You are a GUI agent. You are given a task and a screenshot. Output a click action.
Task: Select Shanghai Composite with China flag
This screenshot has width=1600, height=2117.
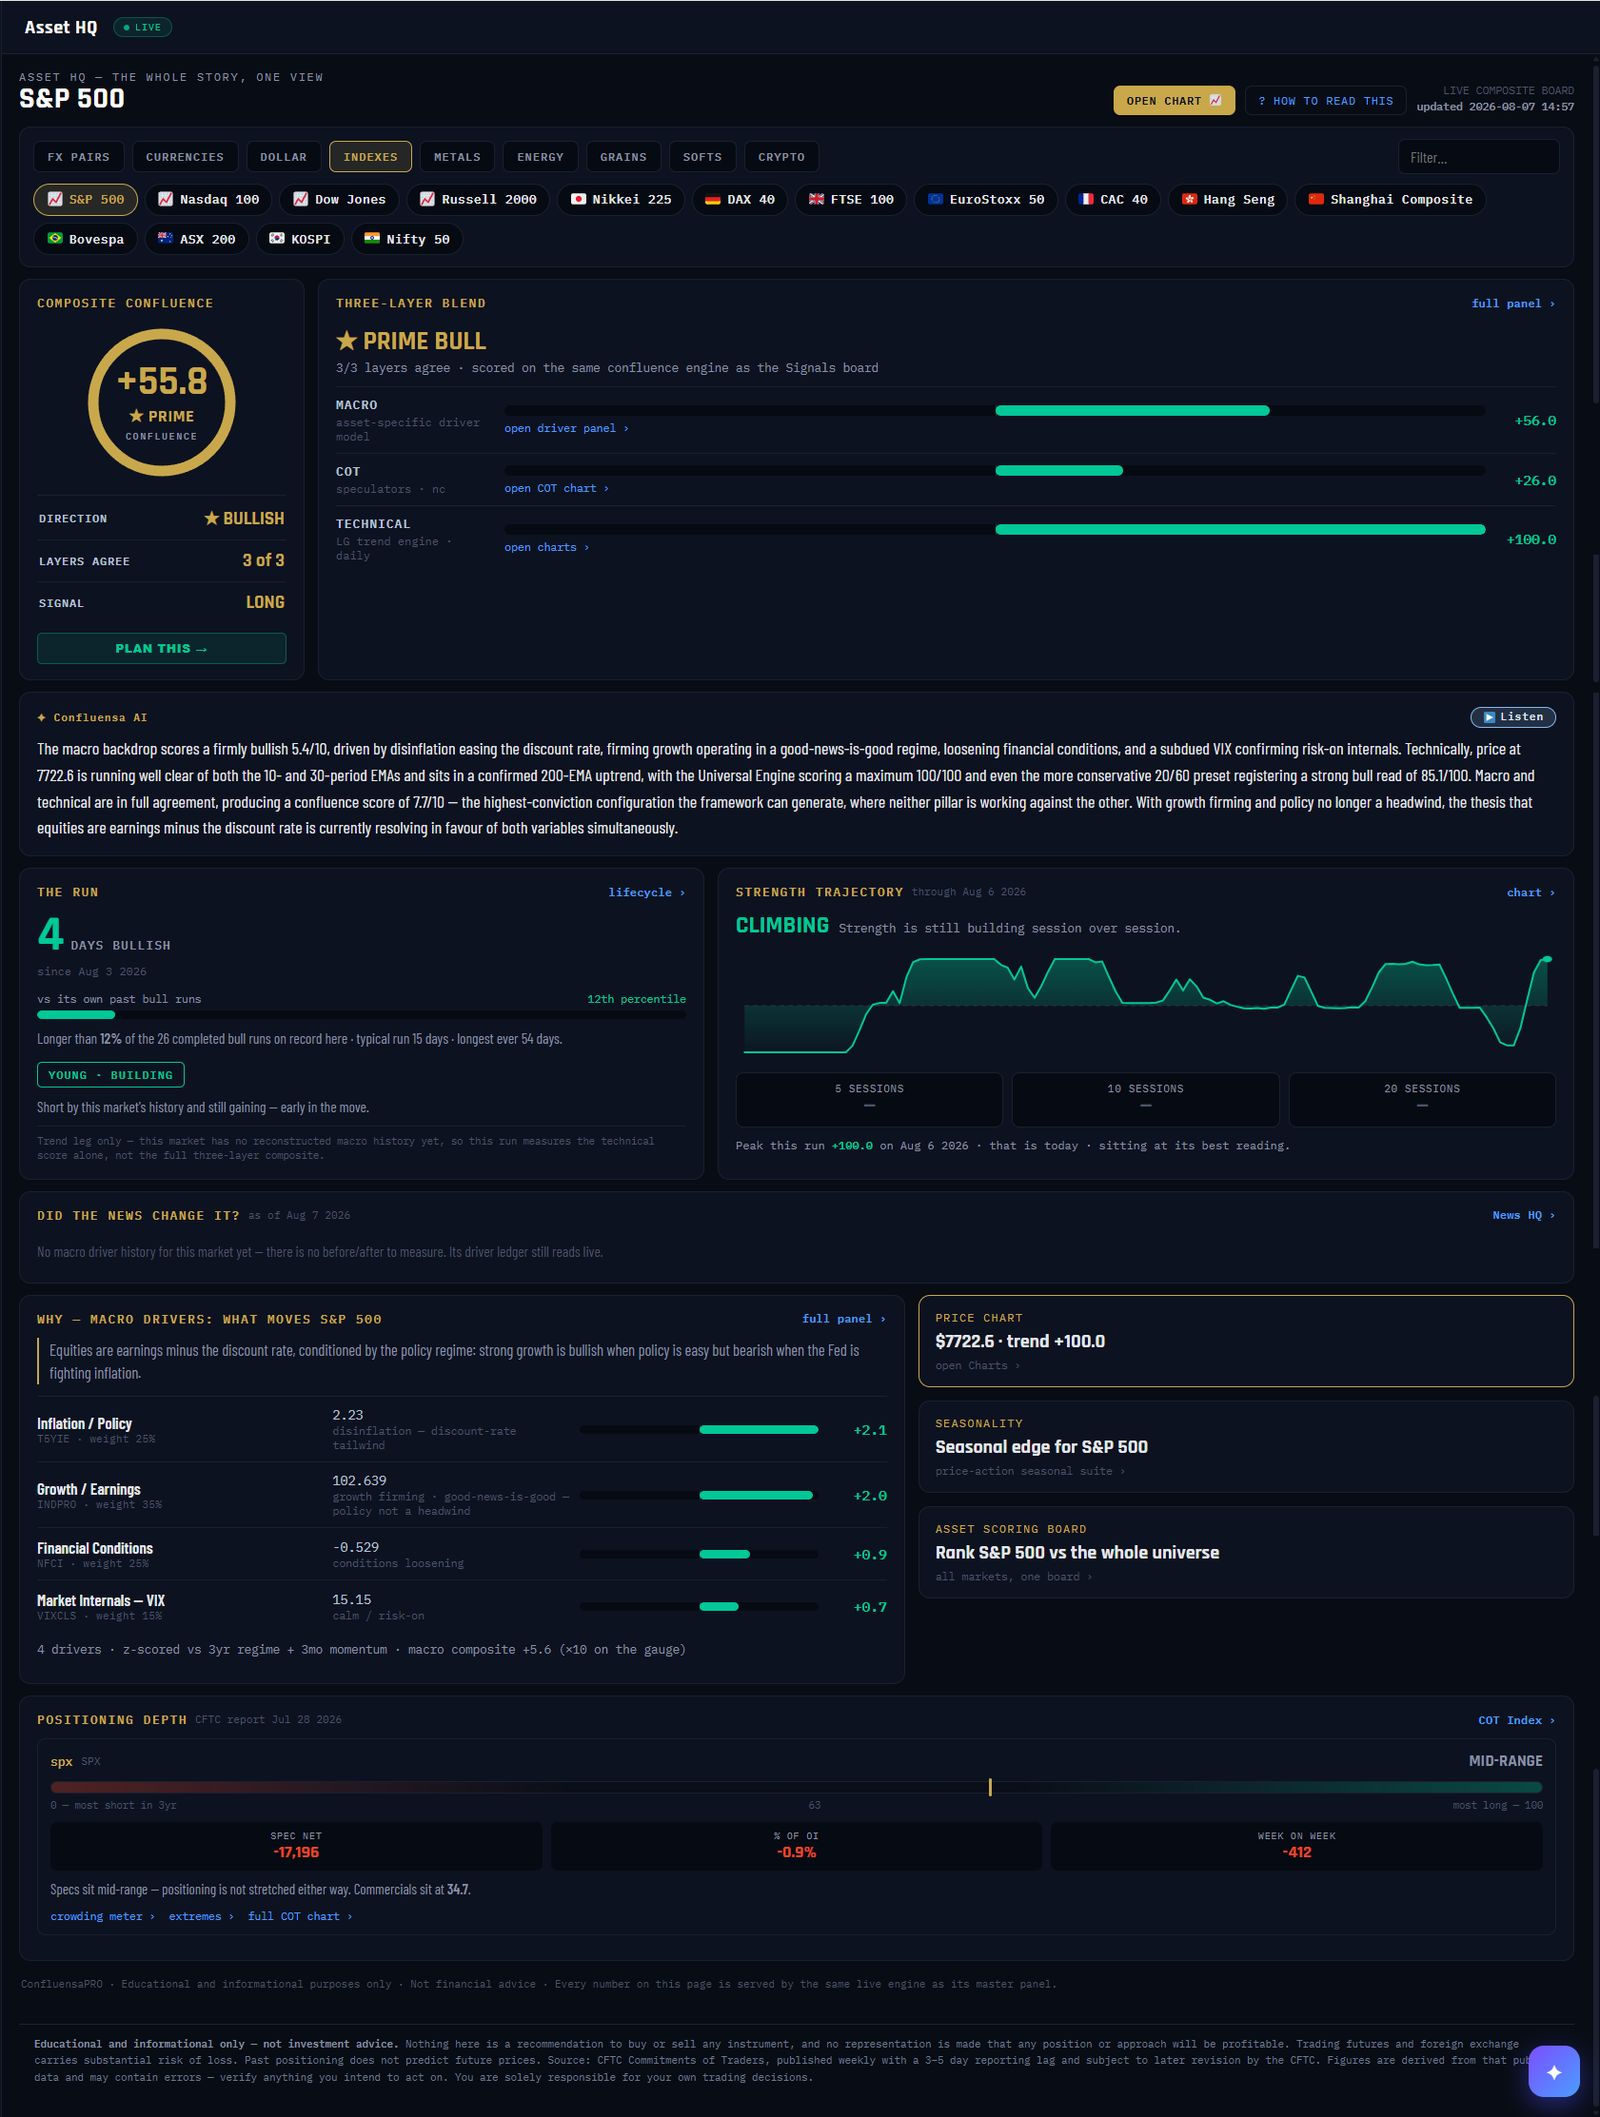(1390, 199)
